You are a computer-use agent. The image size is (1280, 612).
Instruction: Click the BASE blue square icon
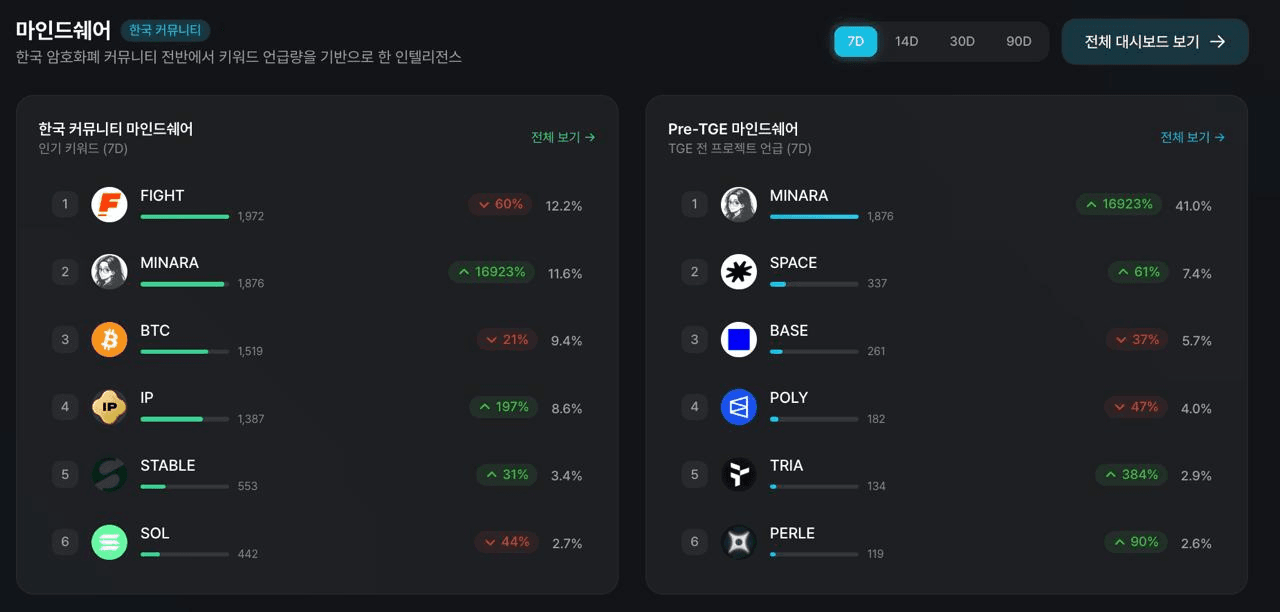pos(739,340)
